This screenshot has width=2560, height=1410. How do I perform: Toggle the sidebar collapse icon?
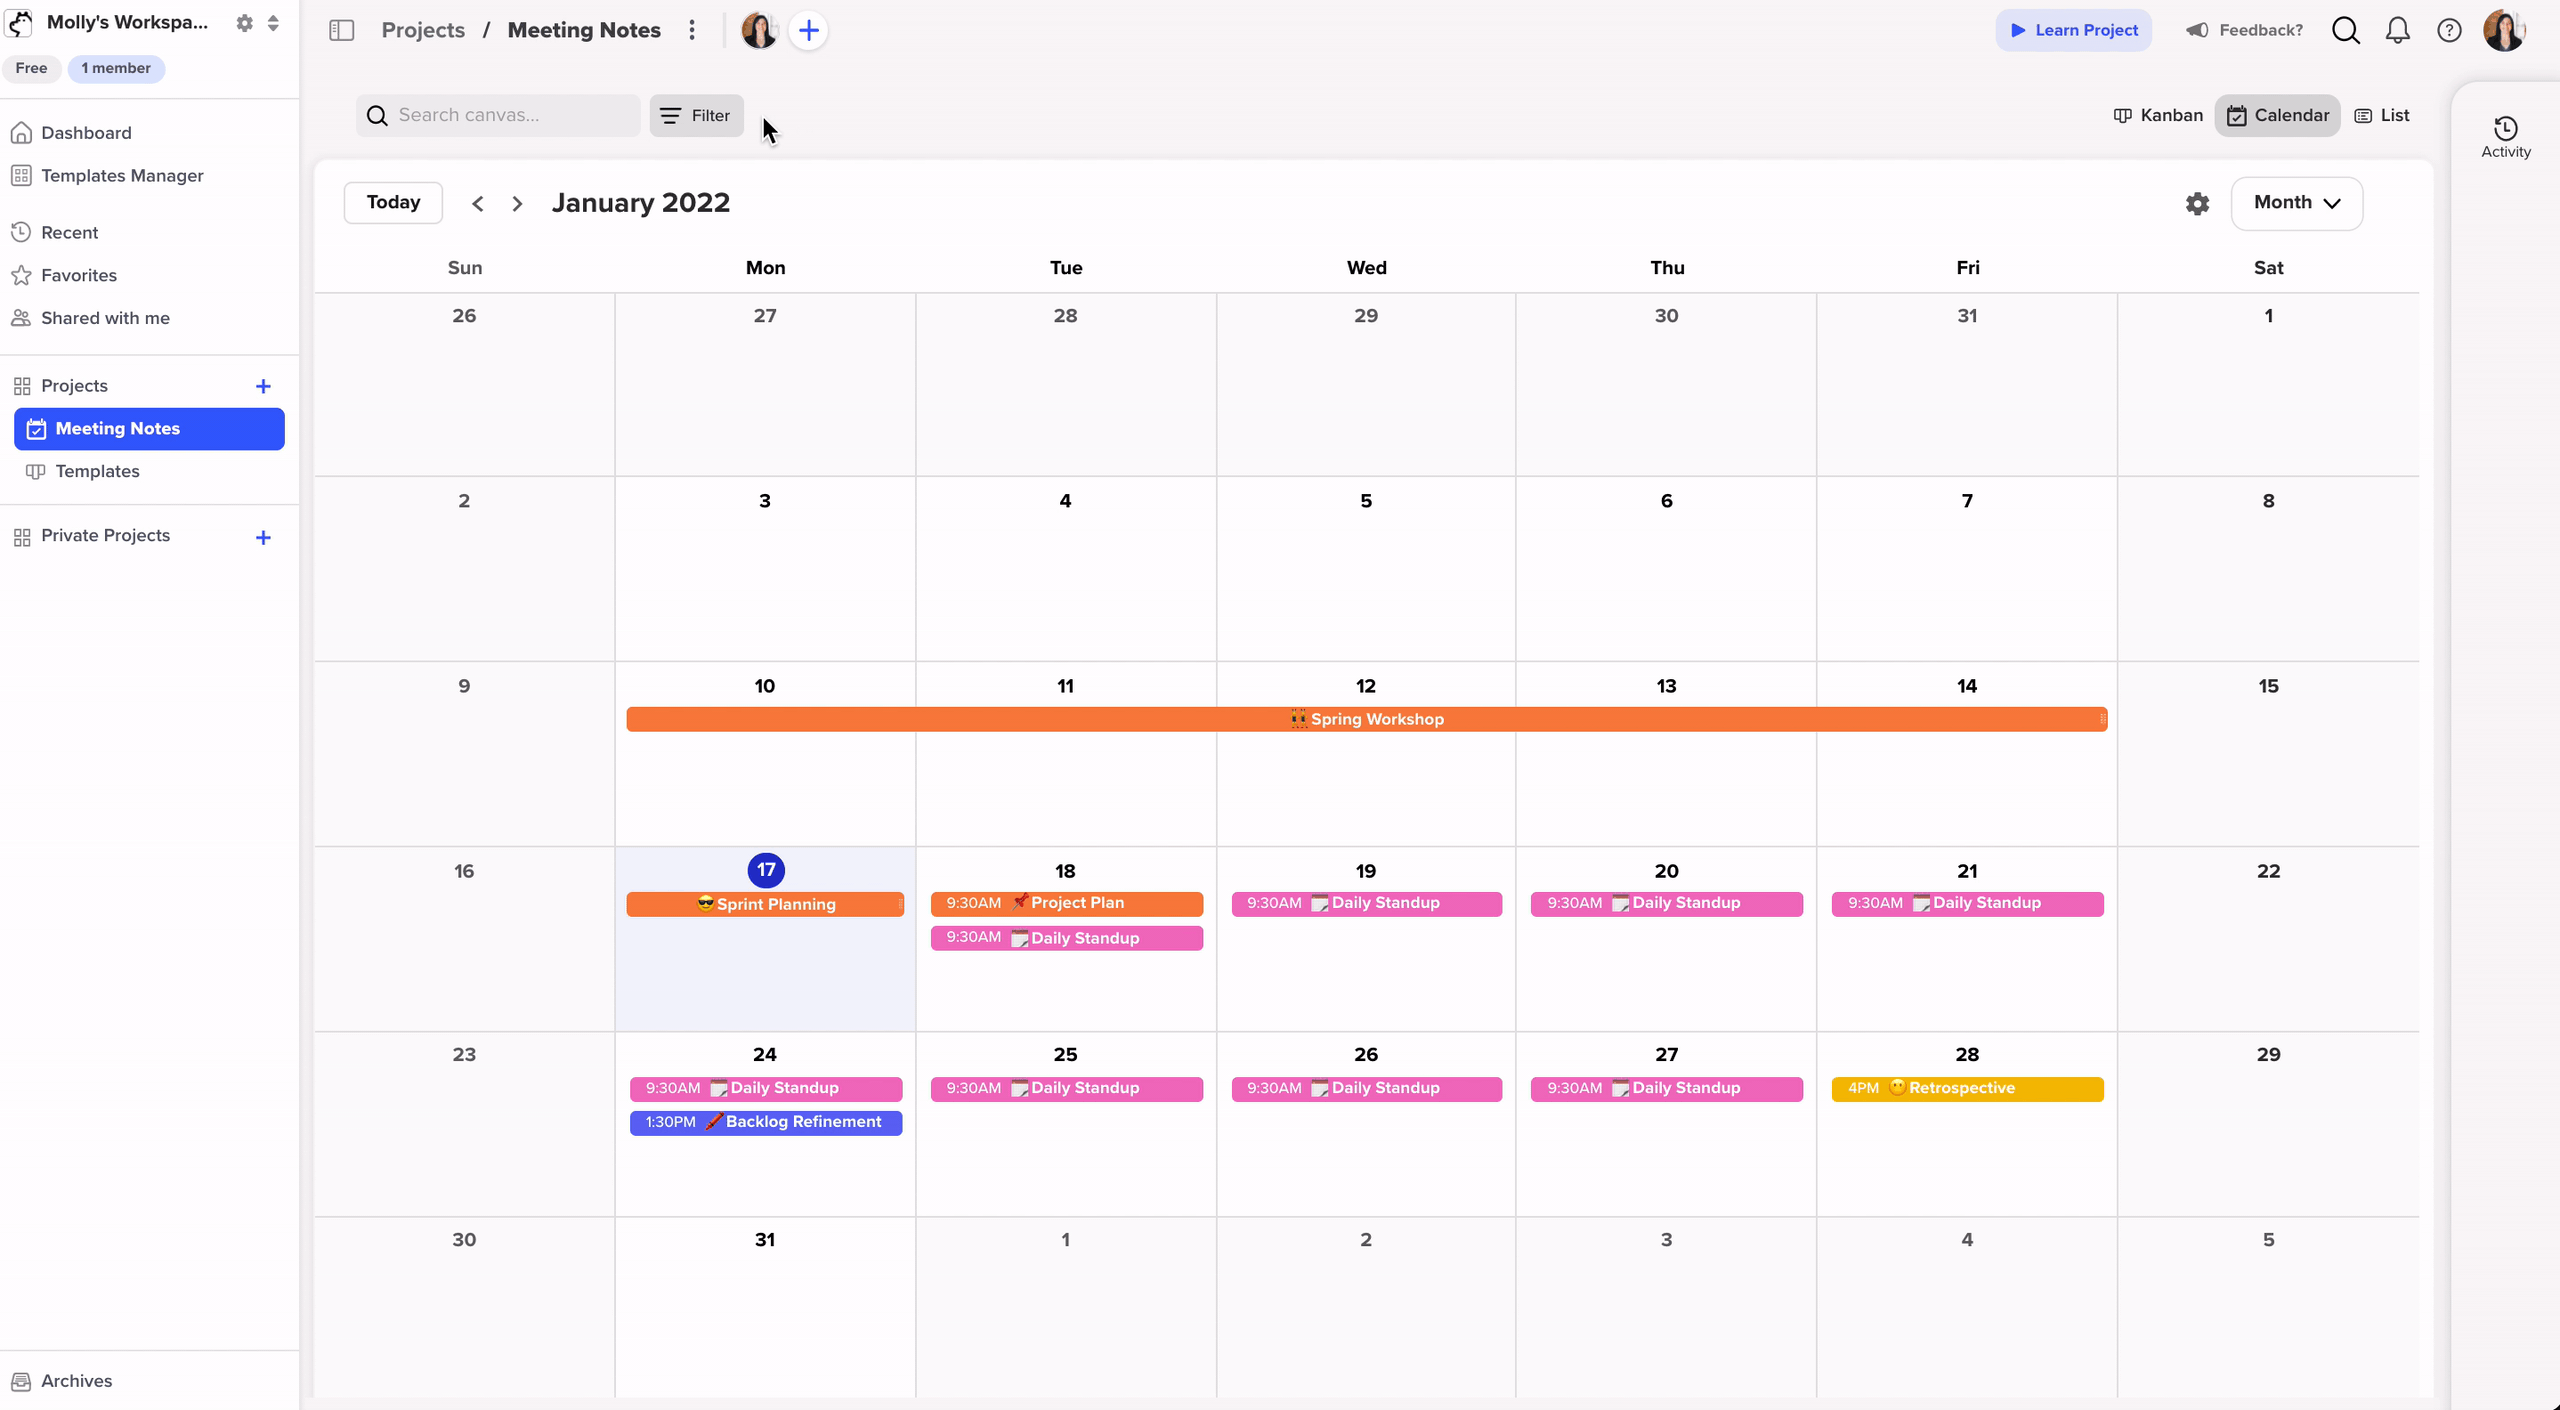pos(341,30)
